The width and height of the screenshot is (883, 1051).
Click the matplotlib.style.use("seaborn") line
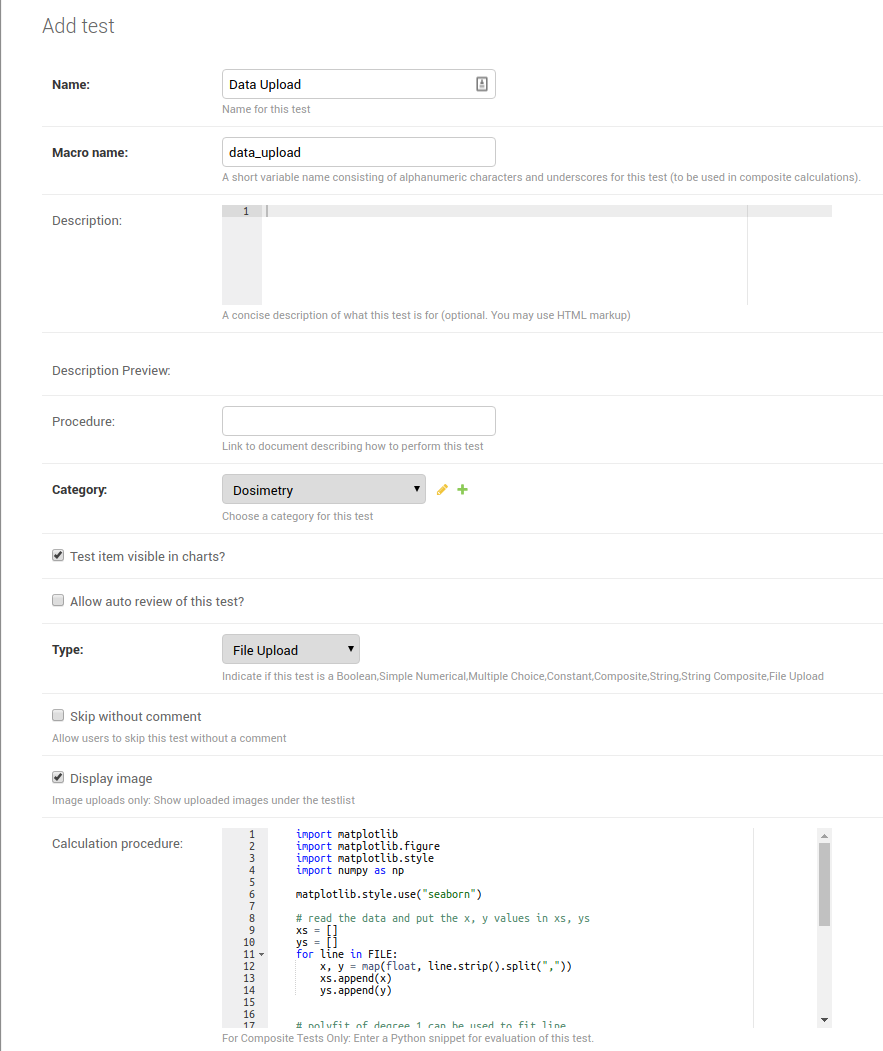point(389,895)
